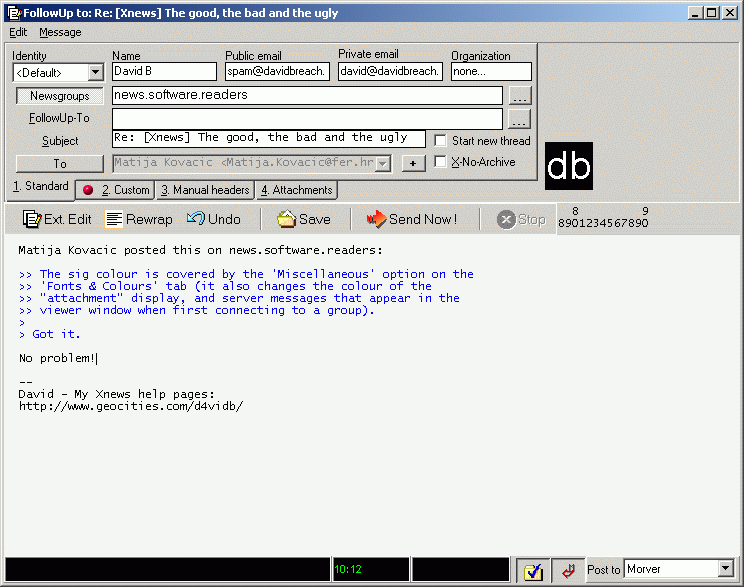Switch to the Manual headers tab
744x587 pixels.
point(204,190)
